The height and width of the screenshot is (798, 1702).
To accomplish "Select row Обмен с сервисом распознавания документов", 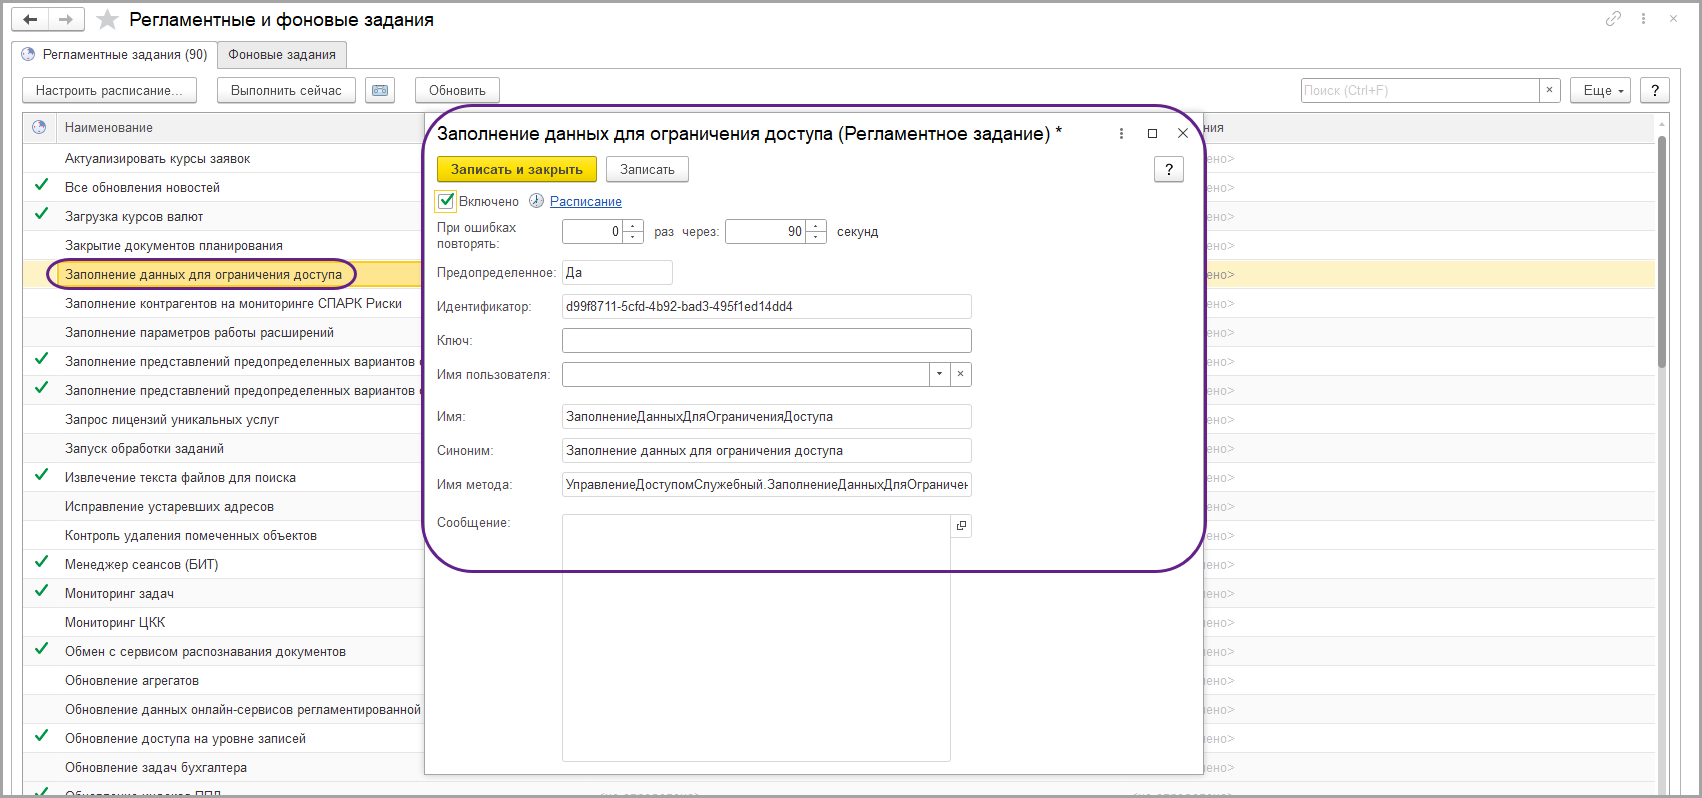I will point(205,651).
